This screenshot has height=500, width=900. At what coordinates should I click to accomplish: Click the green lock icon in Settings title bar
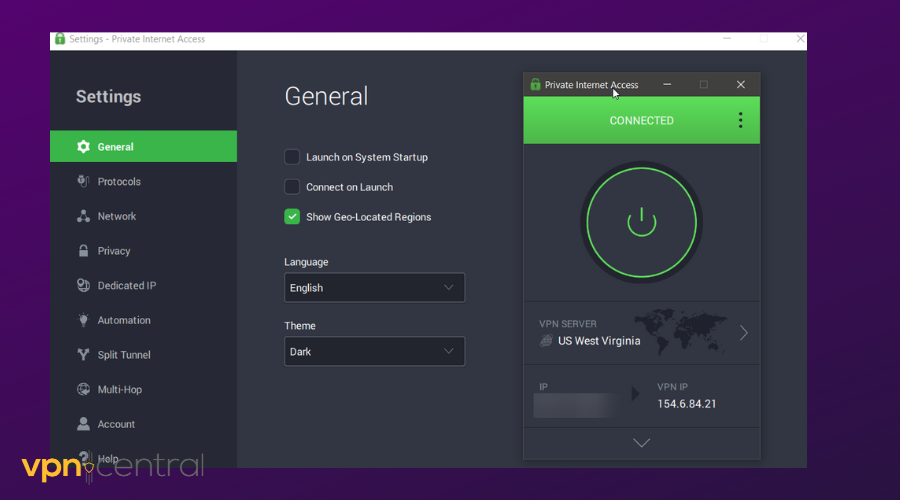click(60, 38)
